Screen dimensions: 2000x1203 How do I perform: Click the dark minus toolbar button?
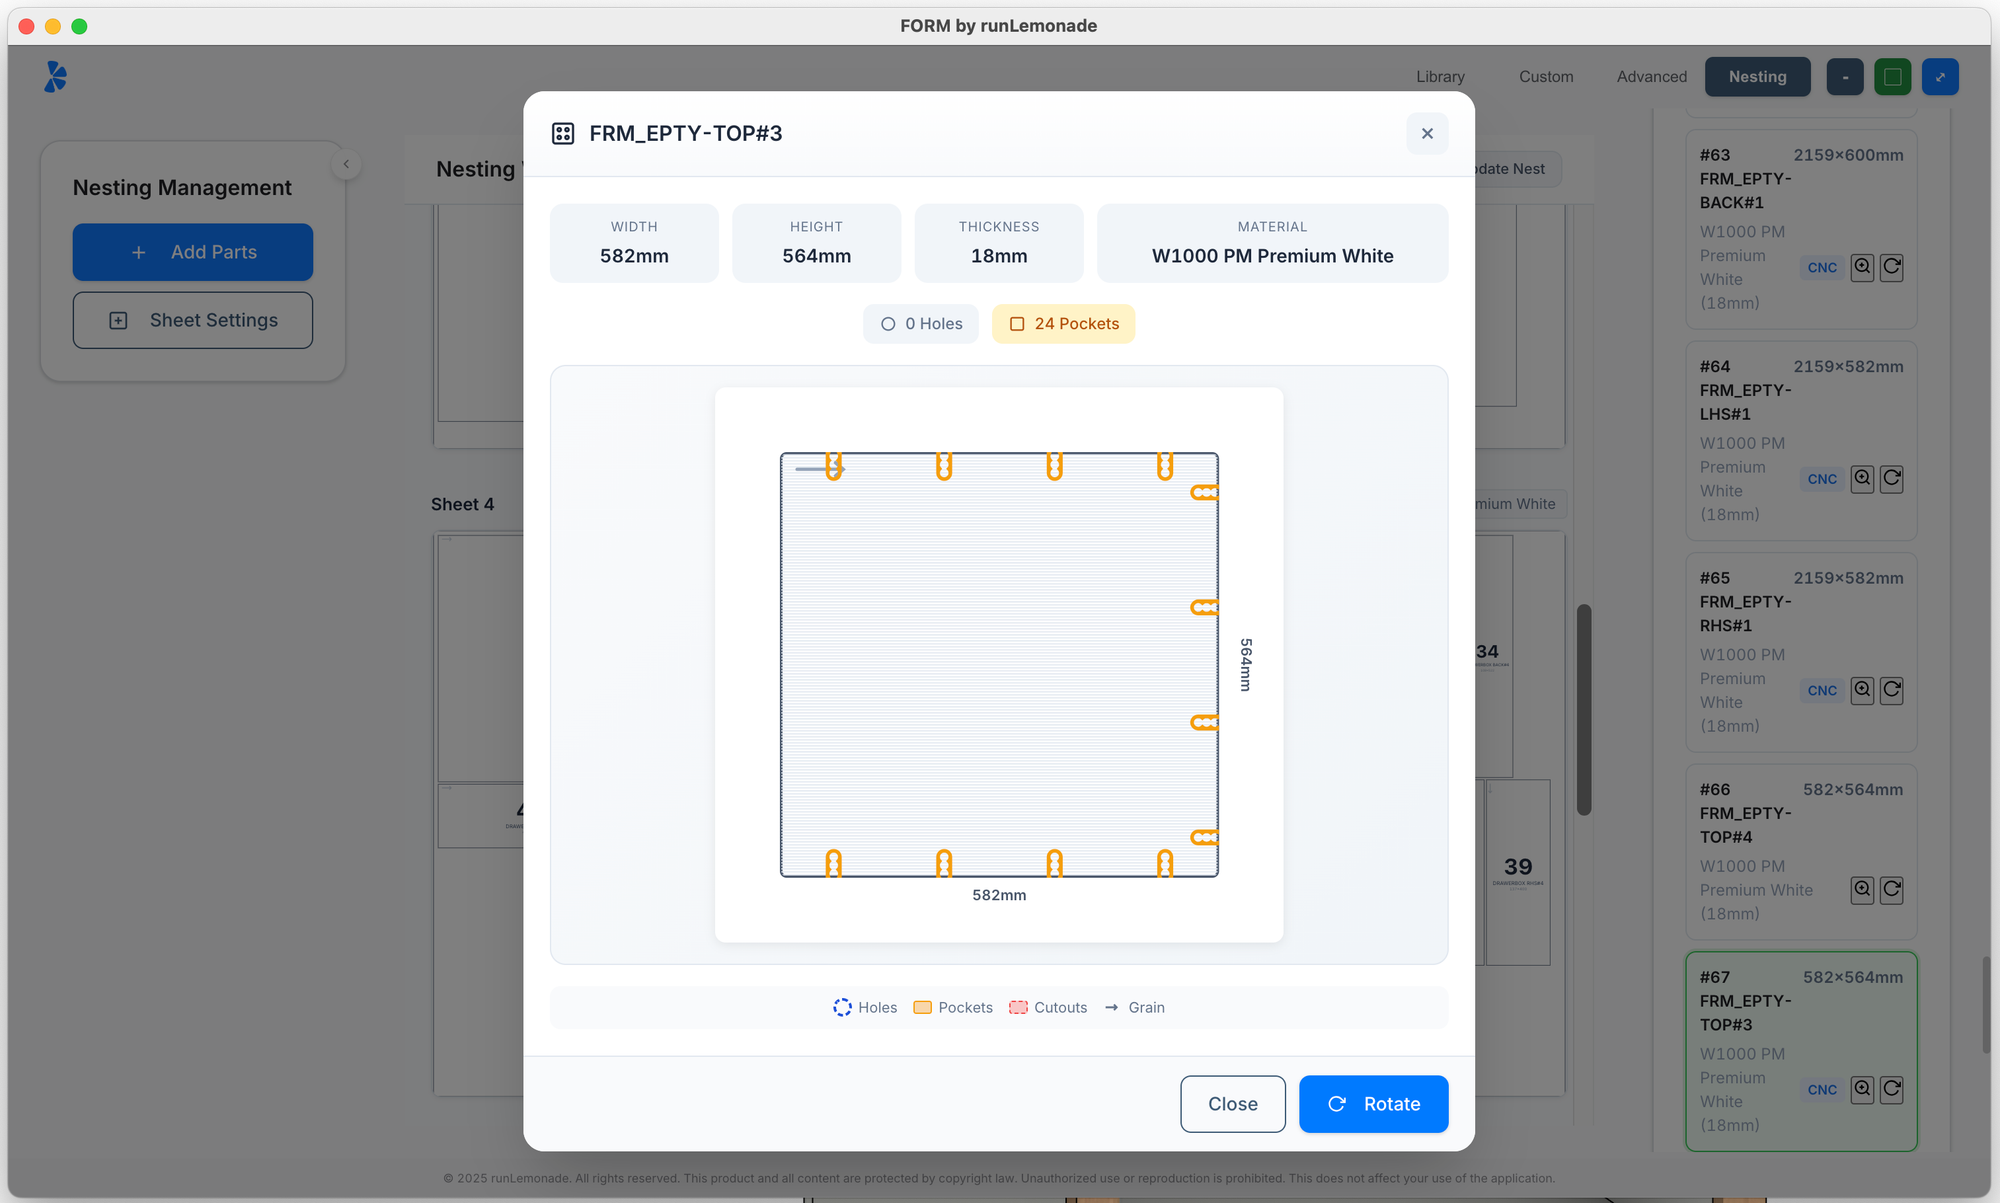pos(1844,77)
